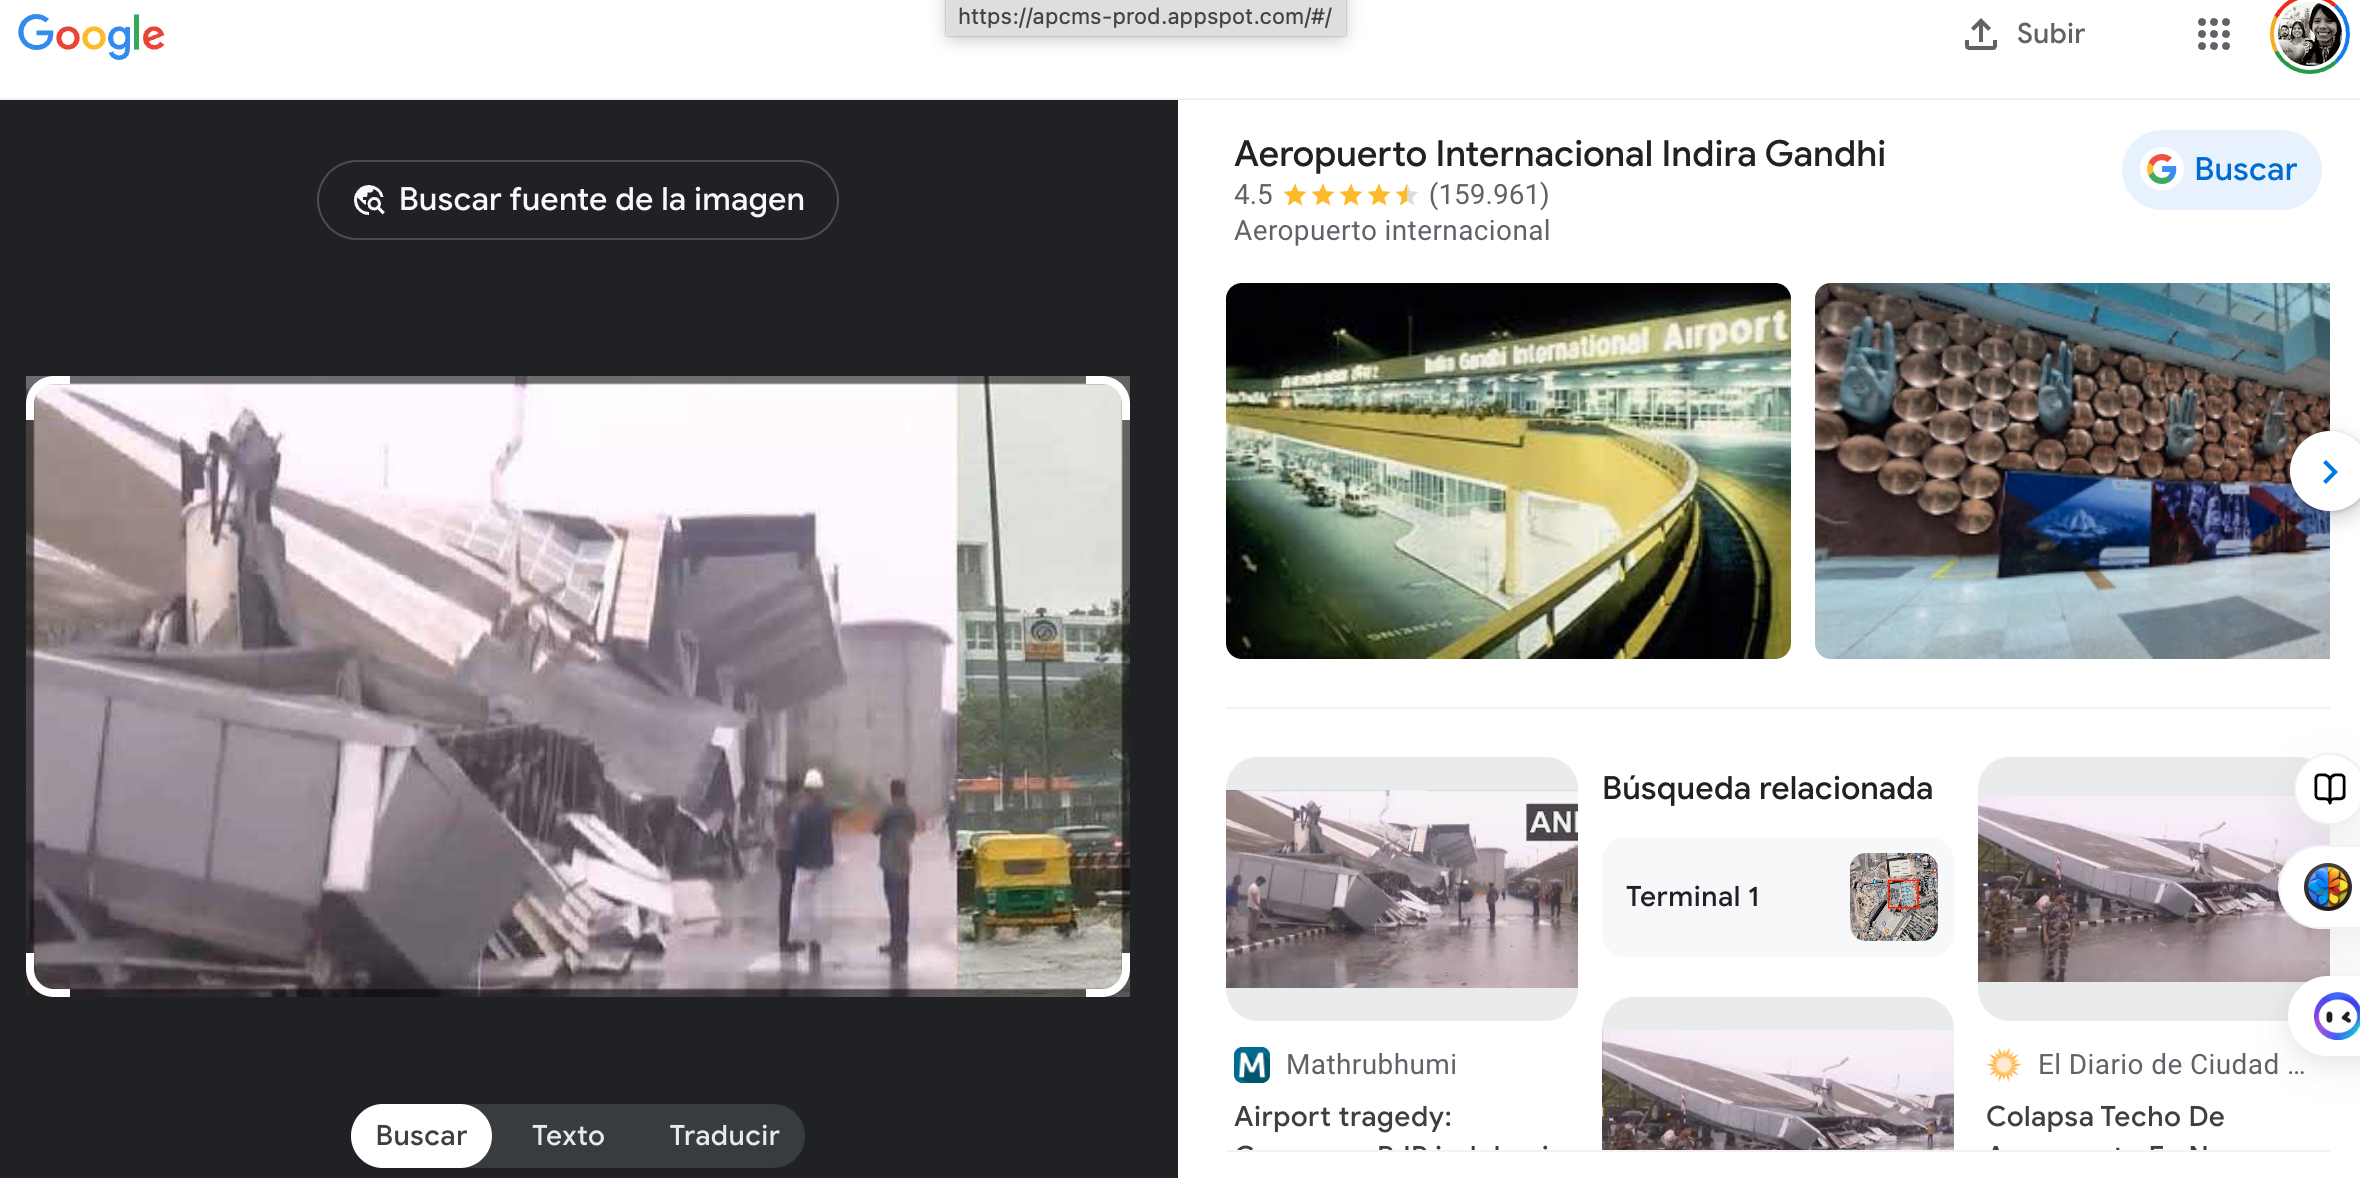This screenshot has height=1178, width=2360.
Task: Click the book icon on right edge
Action: [x=2329, y=788]
